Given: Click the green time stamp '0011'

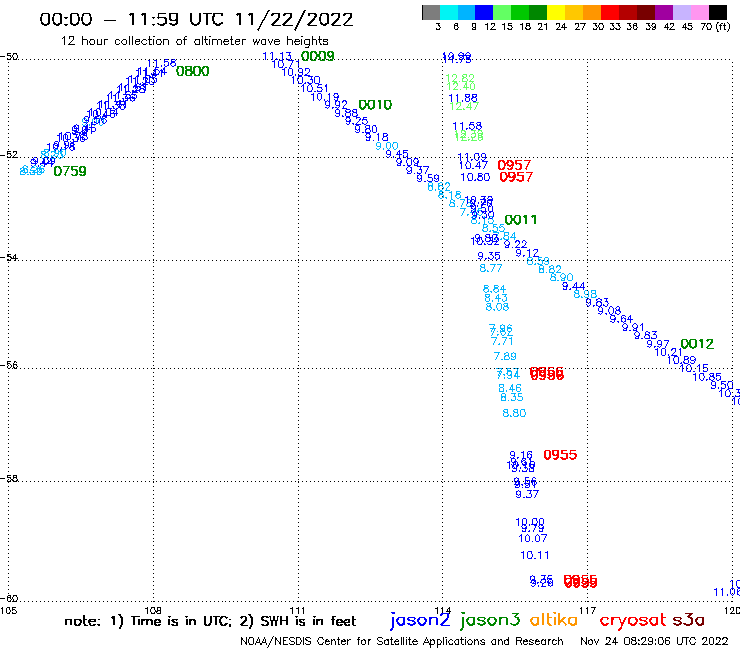Looking at the screenshot, I should pyautogui.click(x=521, y=220).
